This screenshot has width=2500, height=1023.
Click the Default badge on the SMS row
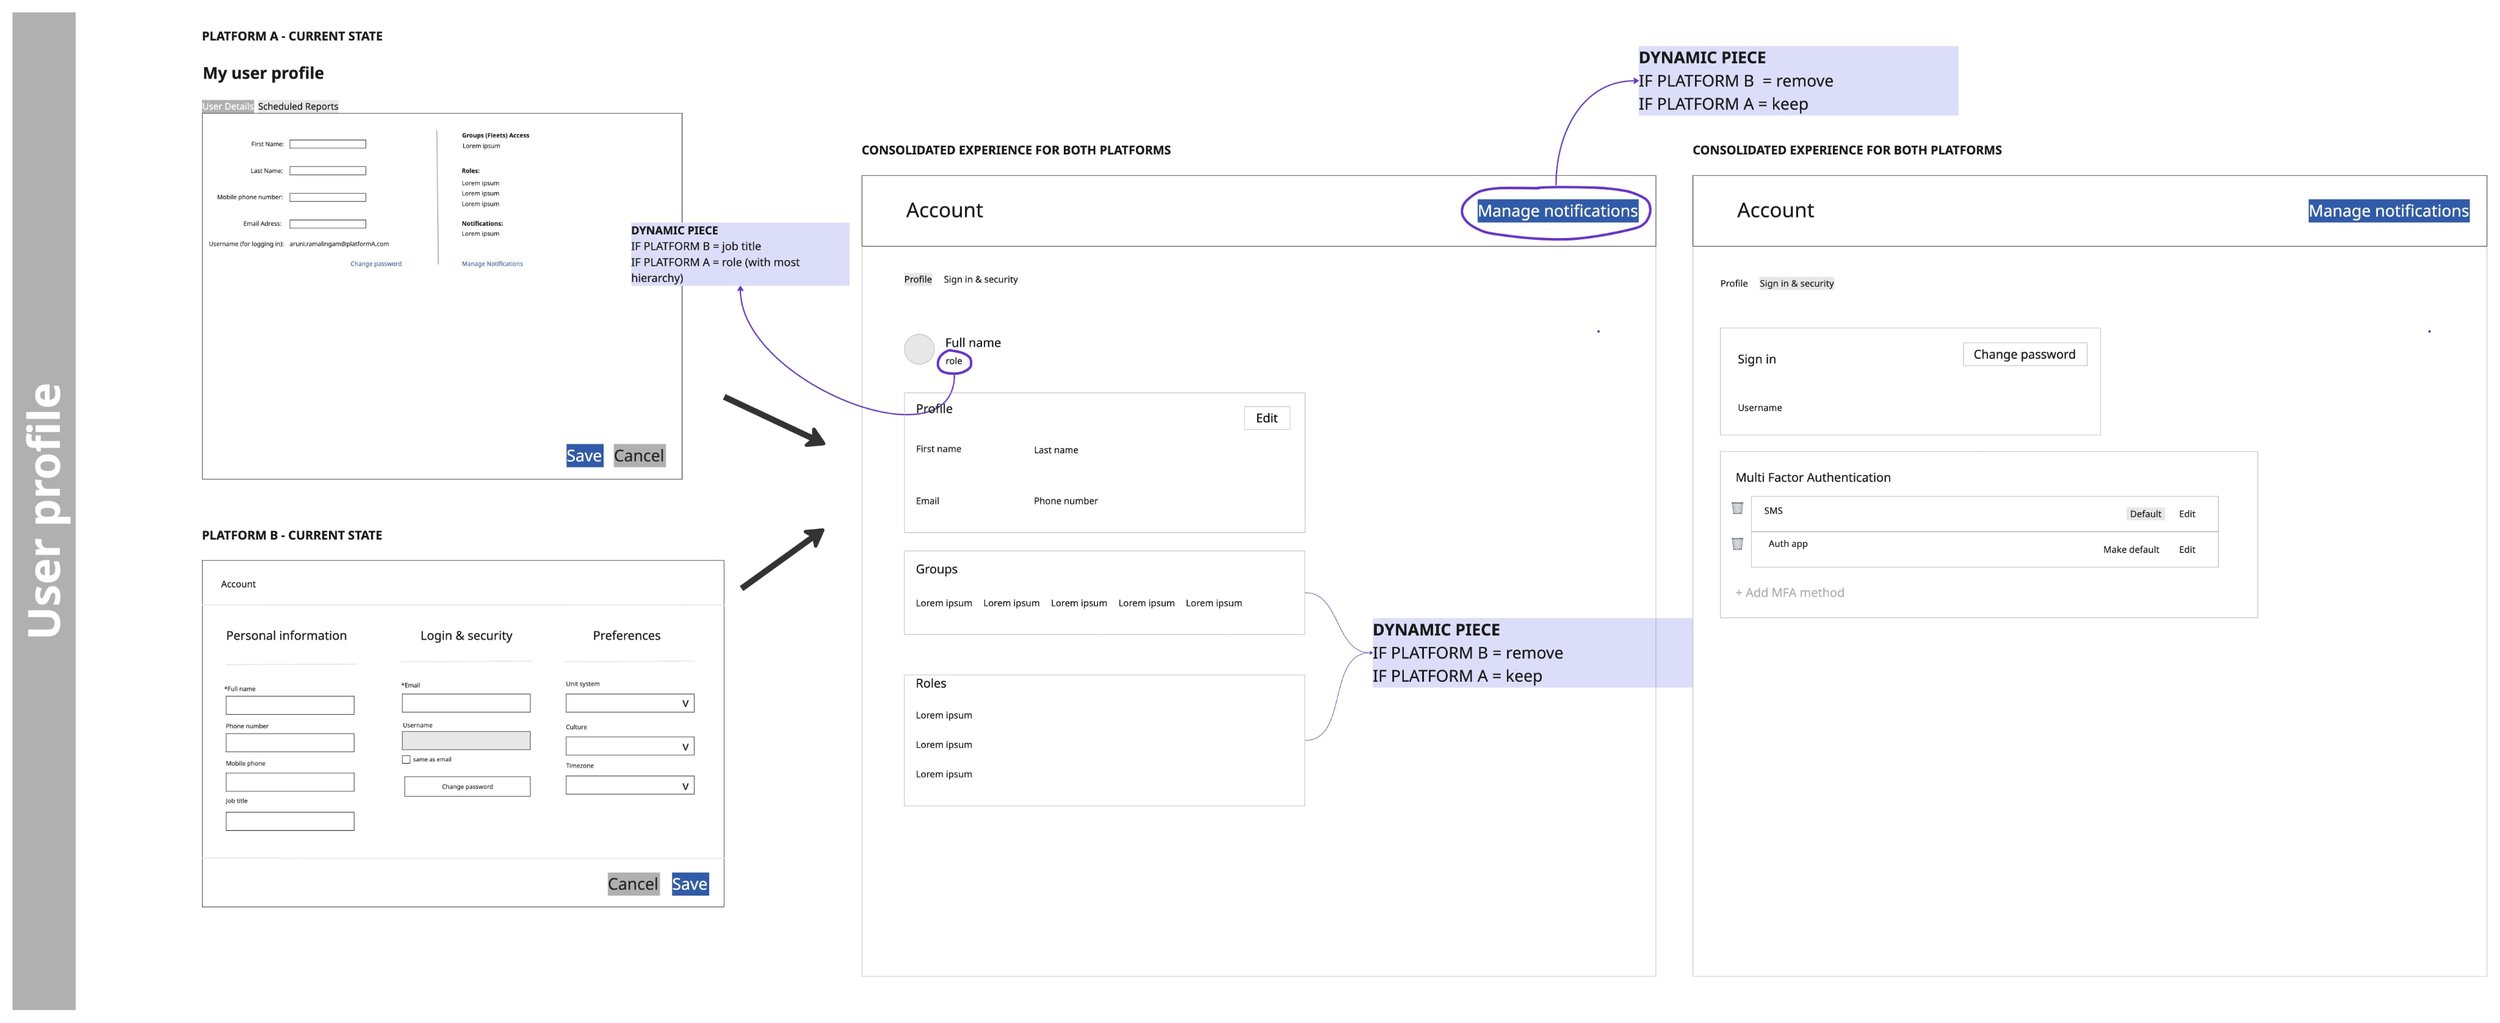2145,514
